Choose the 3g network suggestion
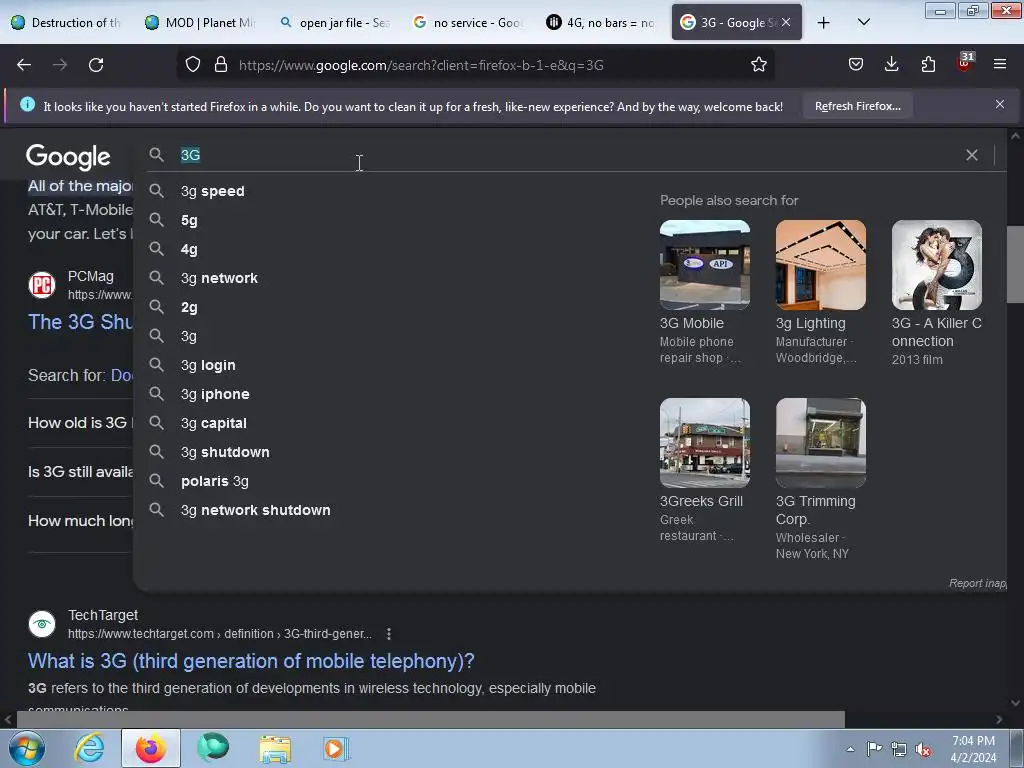1024x768 pixels. click(219, 278)
